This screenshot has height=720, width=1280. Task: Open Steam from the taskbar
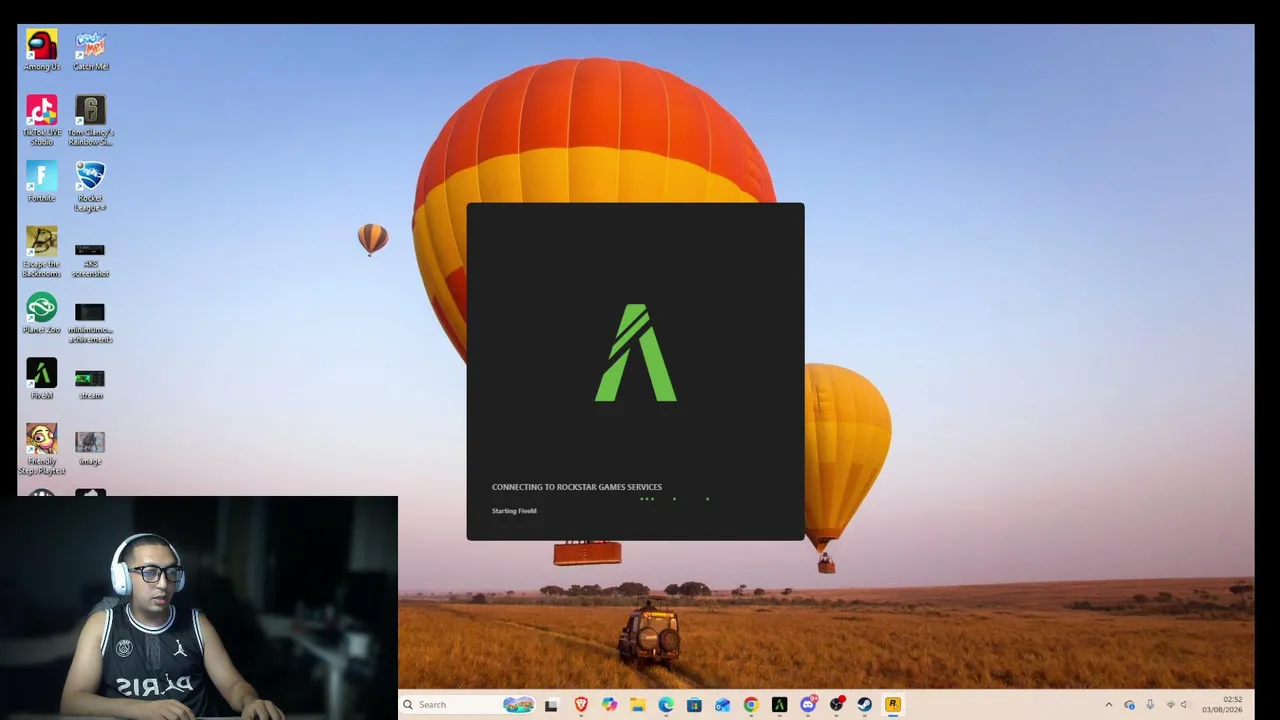864,705
